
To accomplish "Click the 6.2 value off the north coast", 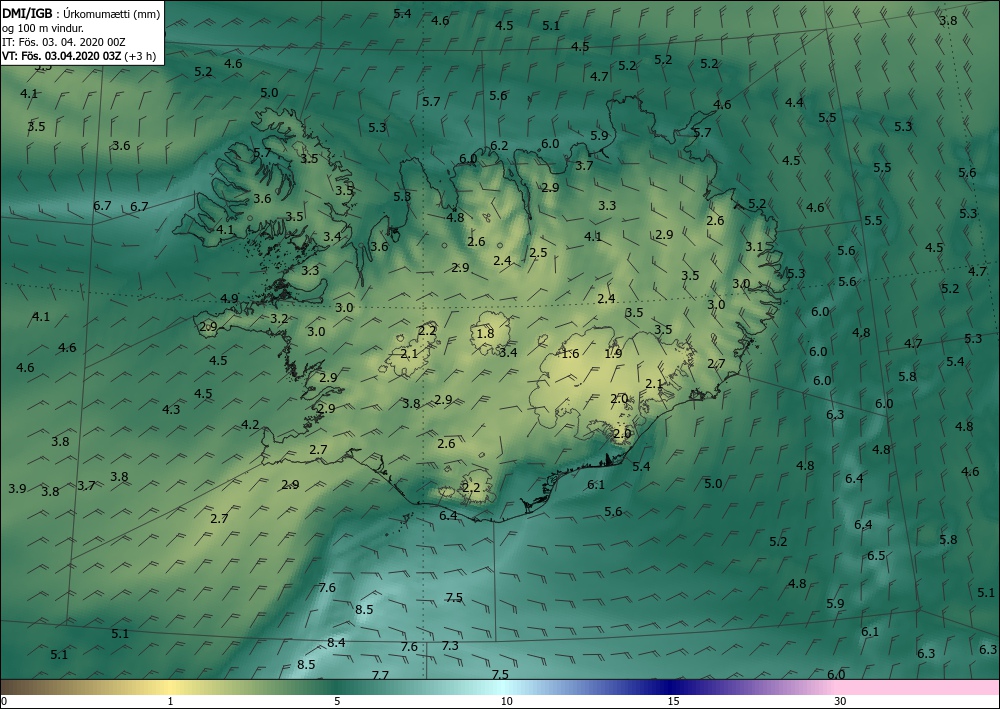I will click(x=499, y=145).
